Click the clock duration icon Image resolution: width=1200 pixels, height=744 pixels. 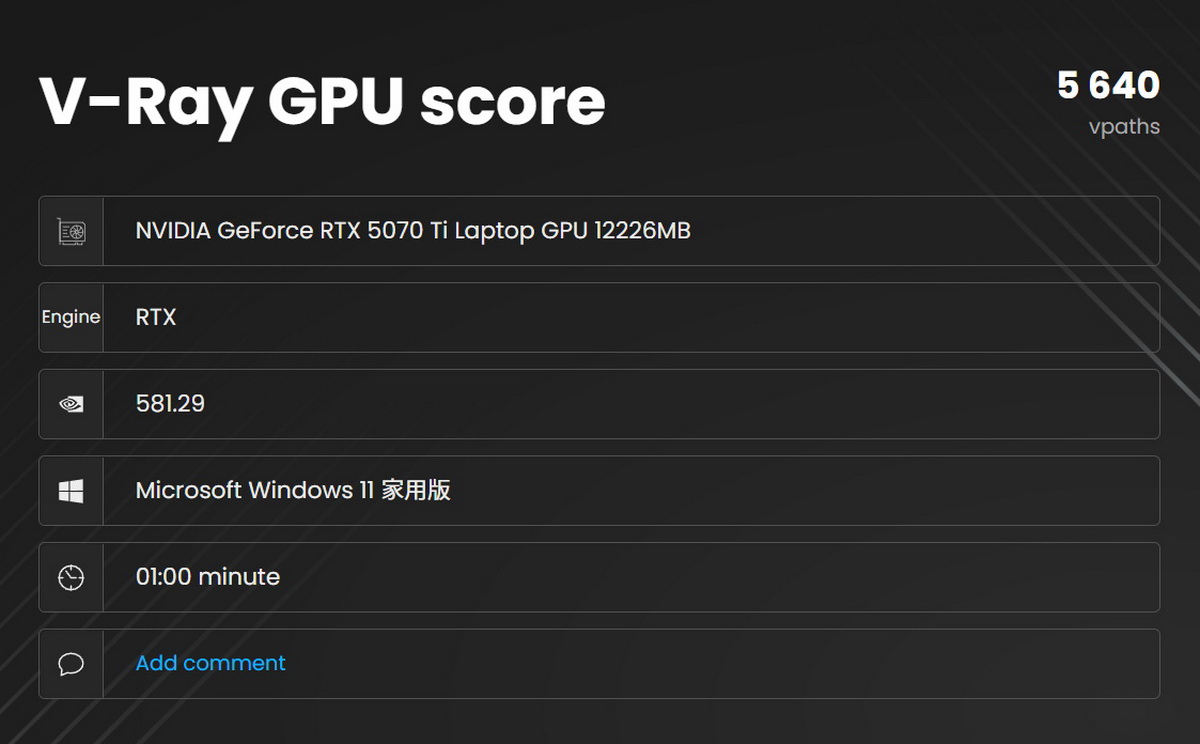(x=71, y=577)
